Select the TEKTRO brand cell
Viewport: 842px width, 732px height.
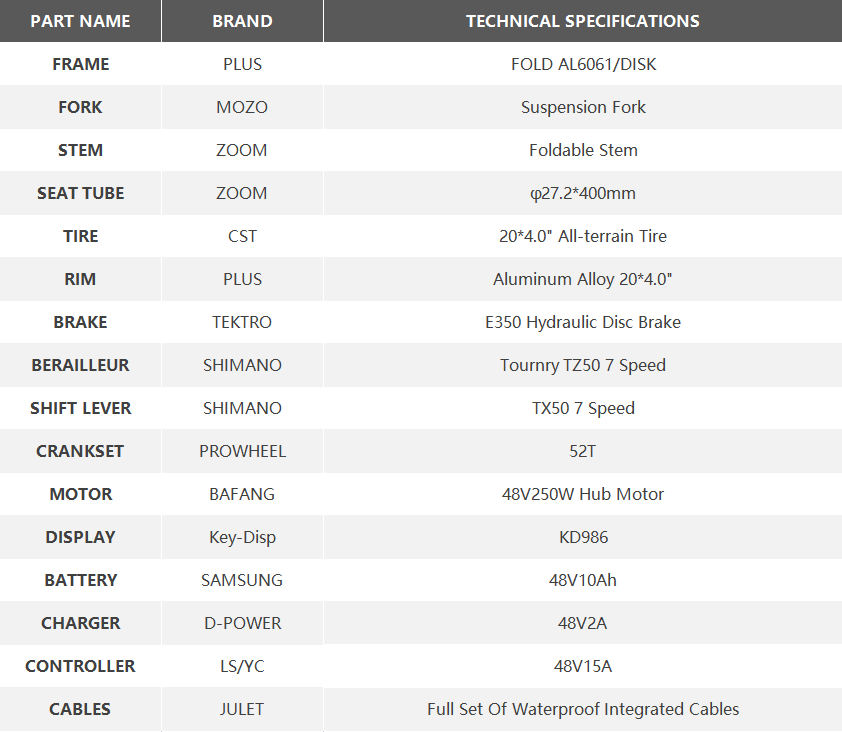pyautogui.click(x=242, y=322)
